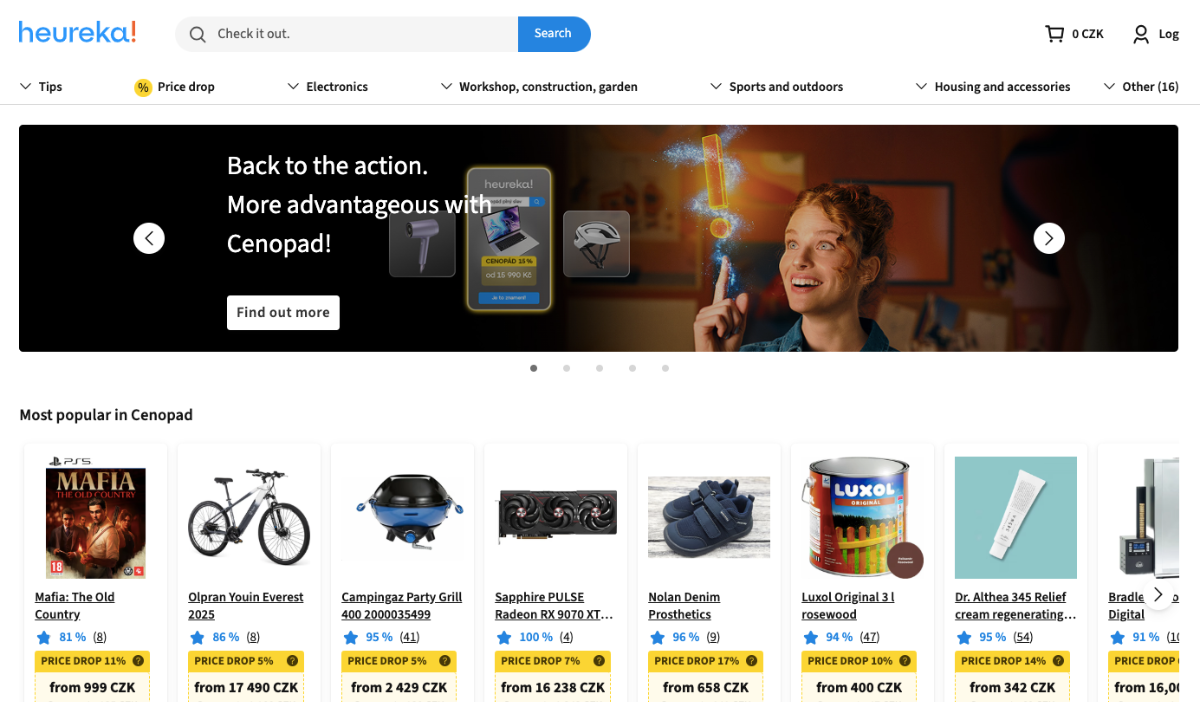Click the Find out more button
The image size is (1200, 702).
tap(283, 312)
